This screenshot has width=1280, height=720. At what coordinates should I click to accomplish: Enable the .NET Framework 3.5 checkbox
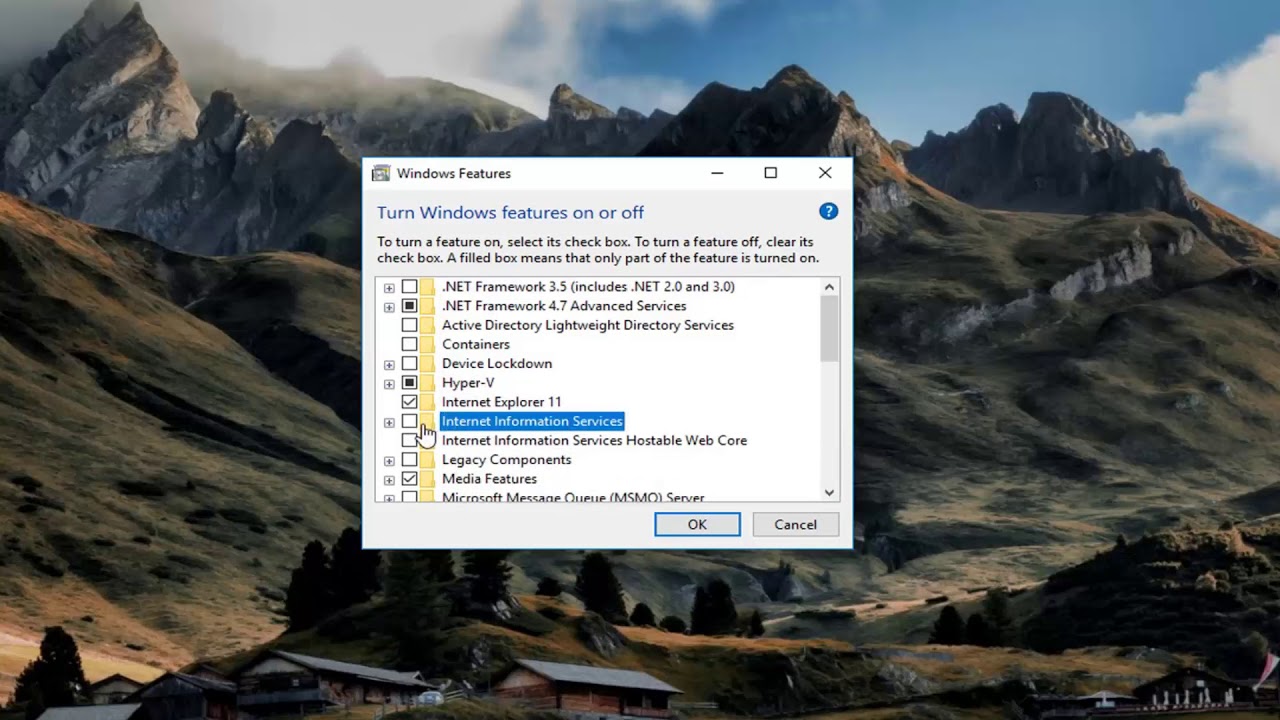click(409, 287)
